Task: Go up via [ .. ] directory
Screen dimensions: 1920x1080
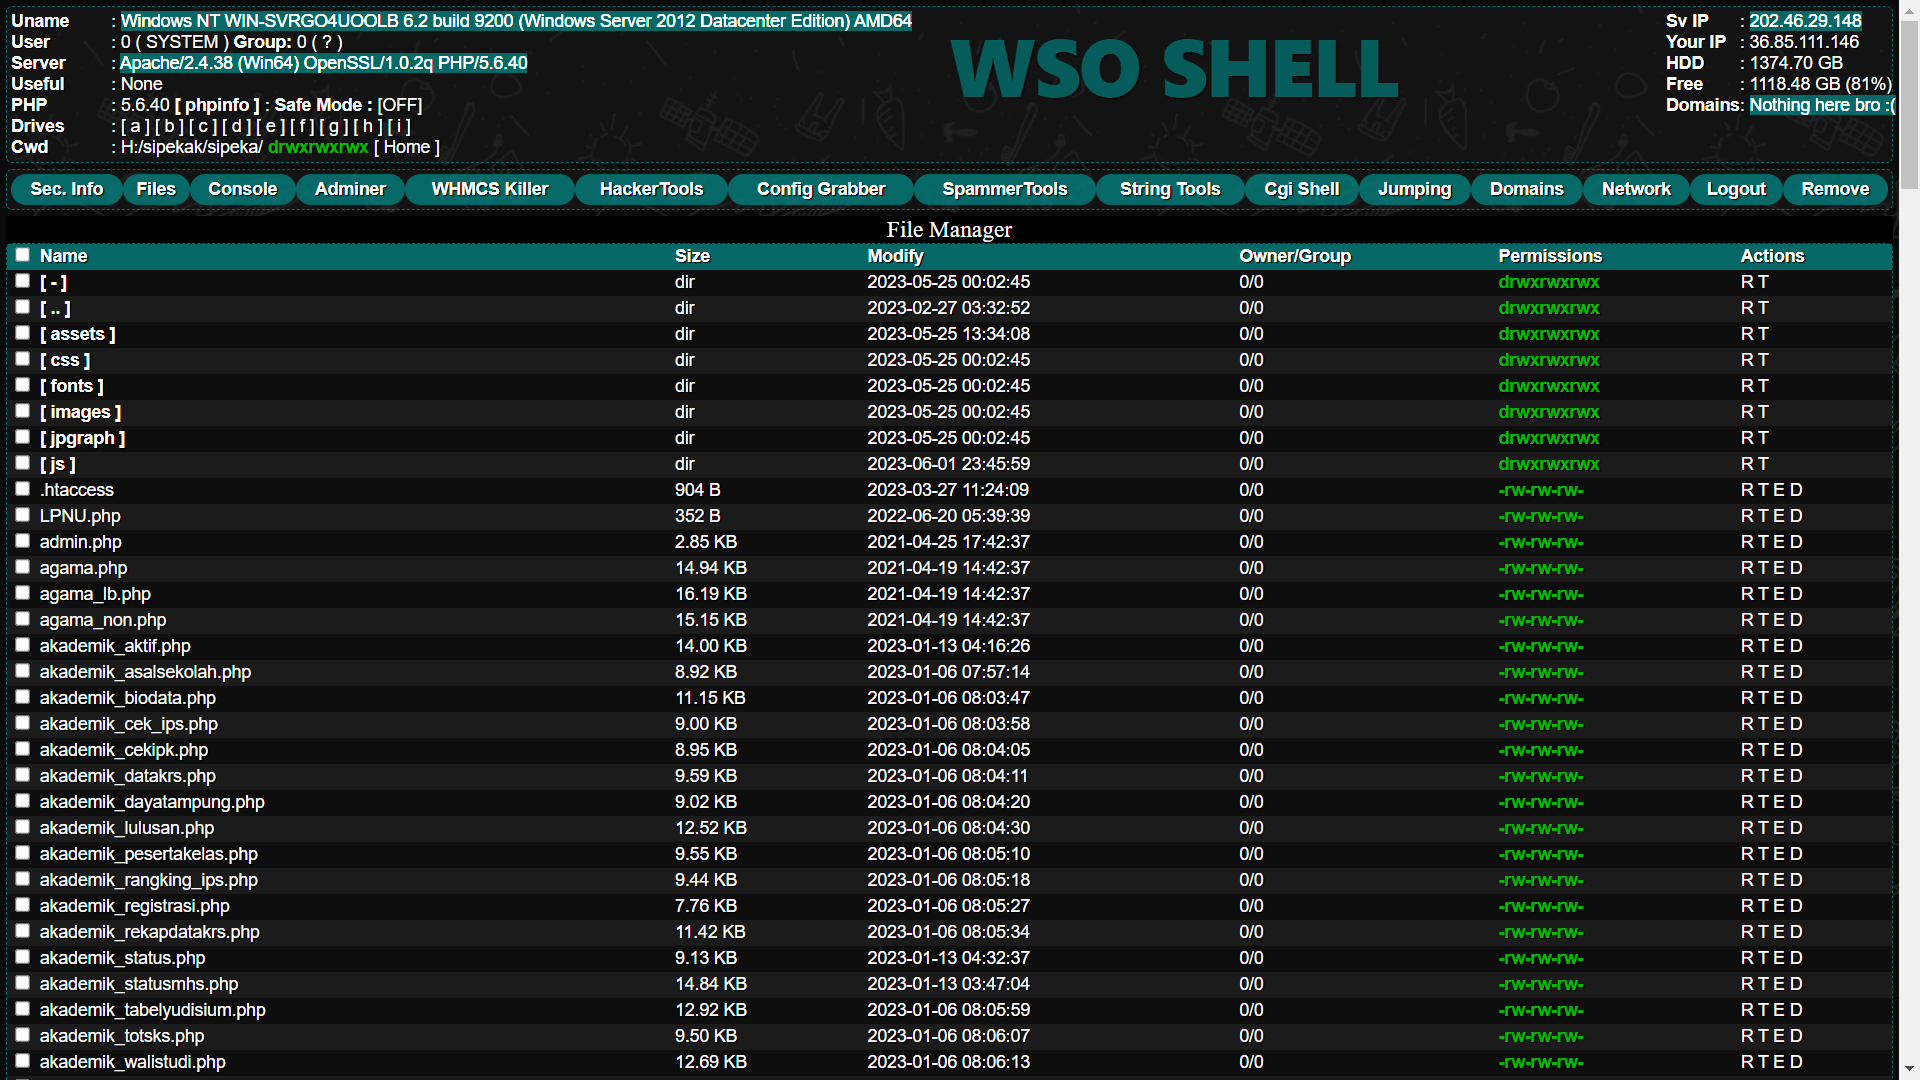Action: tap(55, 308)
